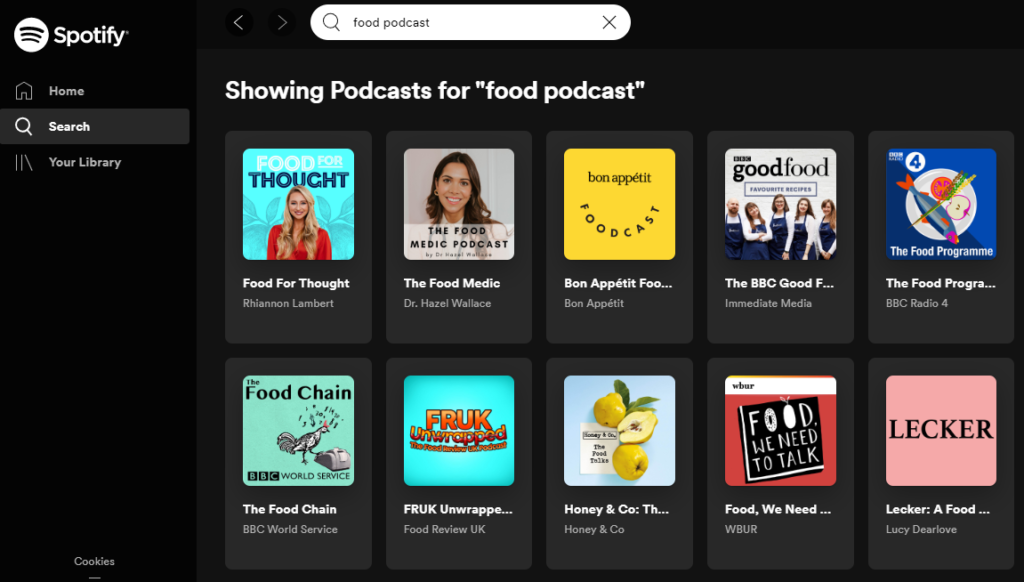Viewport: 1024px width, 582px height.
Task: Click The Food Programme title text
Action: point(940,283)
